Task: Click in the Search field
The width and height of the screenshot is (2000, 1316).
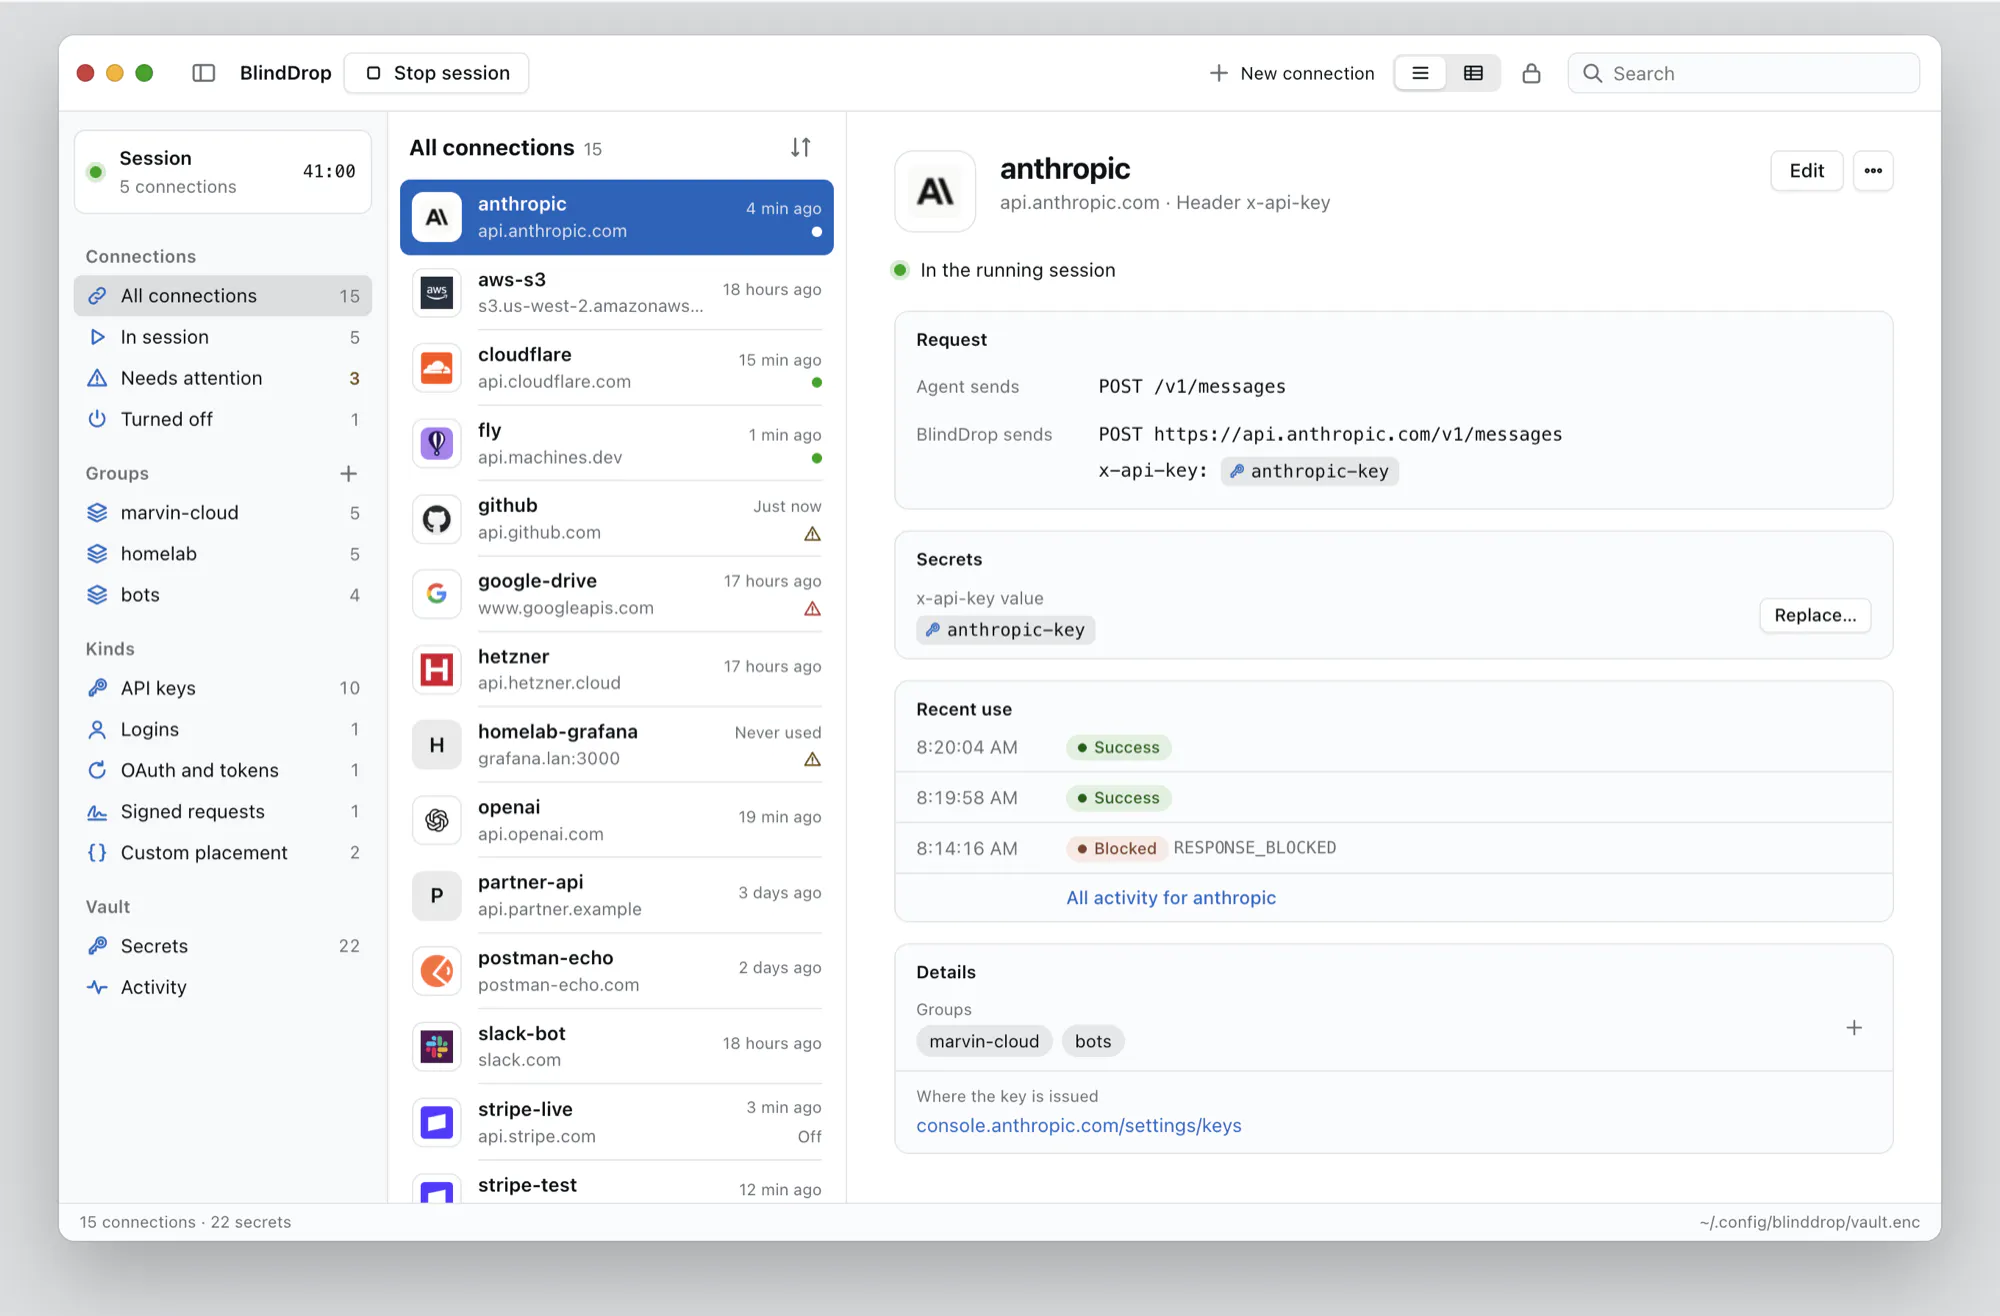Action: pos(1744,73)
